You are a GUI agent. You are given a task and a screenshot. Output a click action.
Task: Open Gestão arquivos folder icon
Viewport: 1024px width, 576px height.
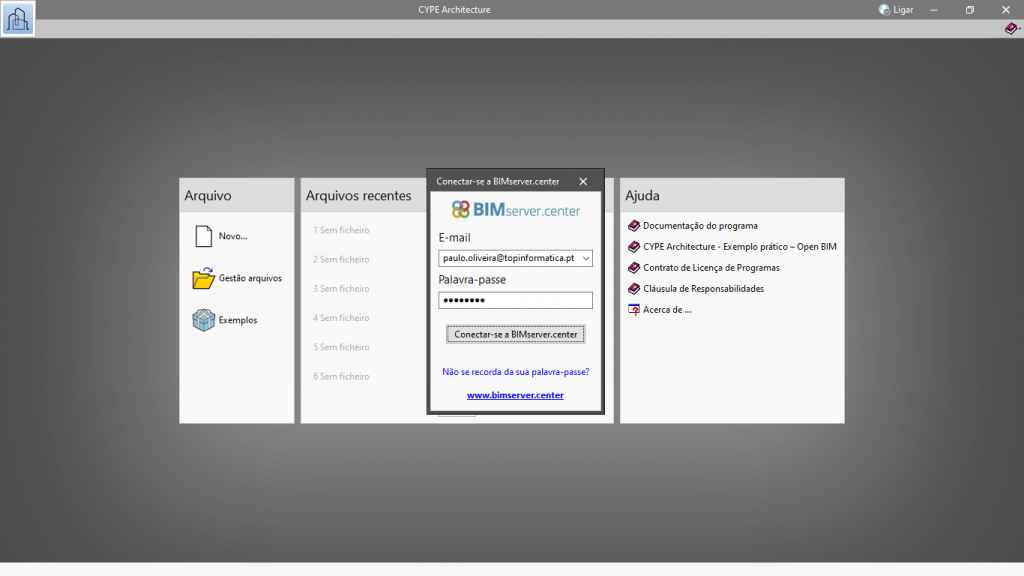coord(203,278)
